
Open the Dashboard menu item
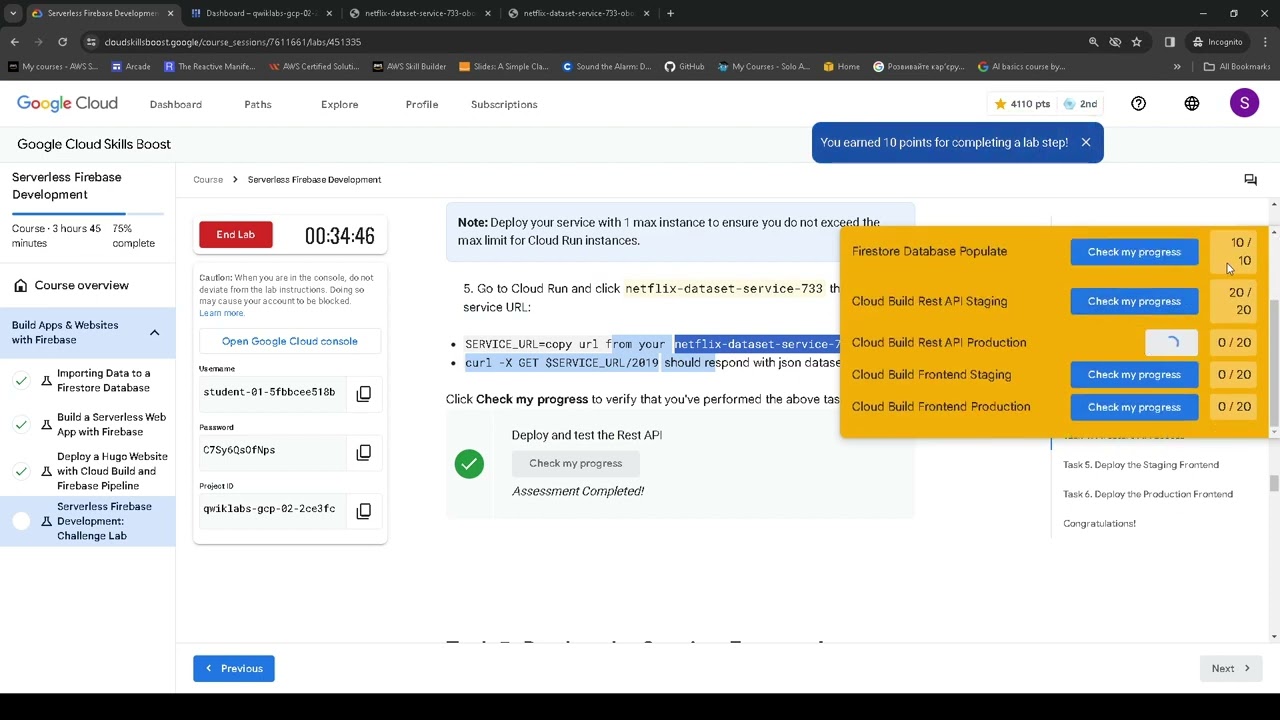pyautogui.click(x=176, y=104)
